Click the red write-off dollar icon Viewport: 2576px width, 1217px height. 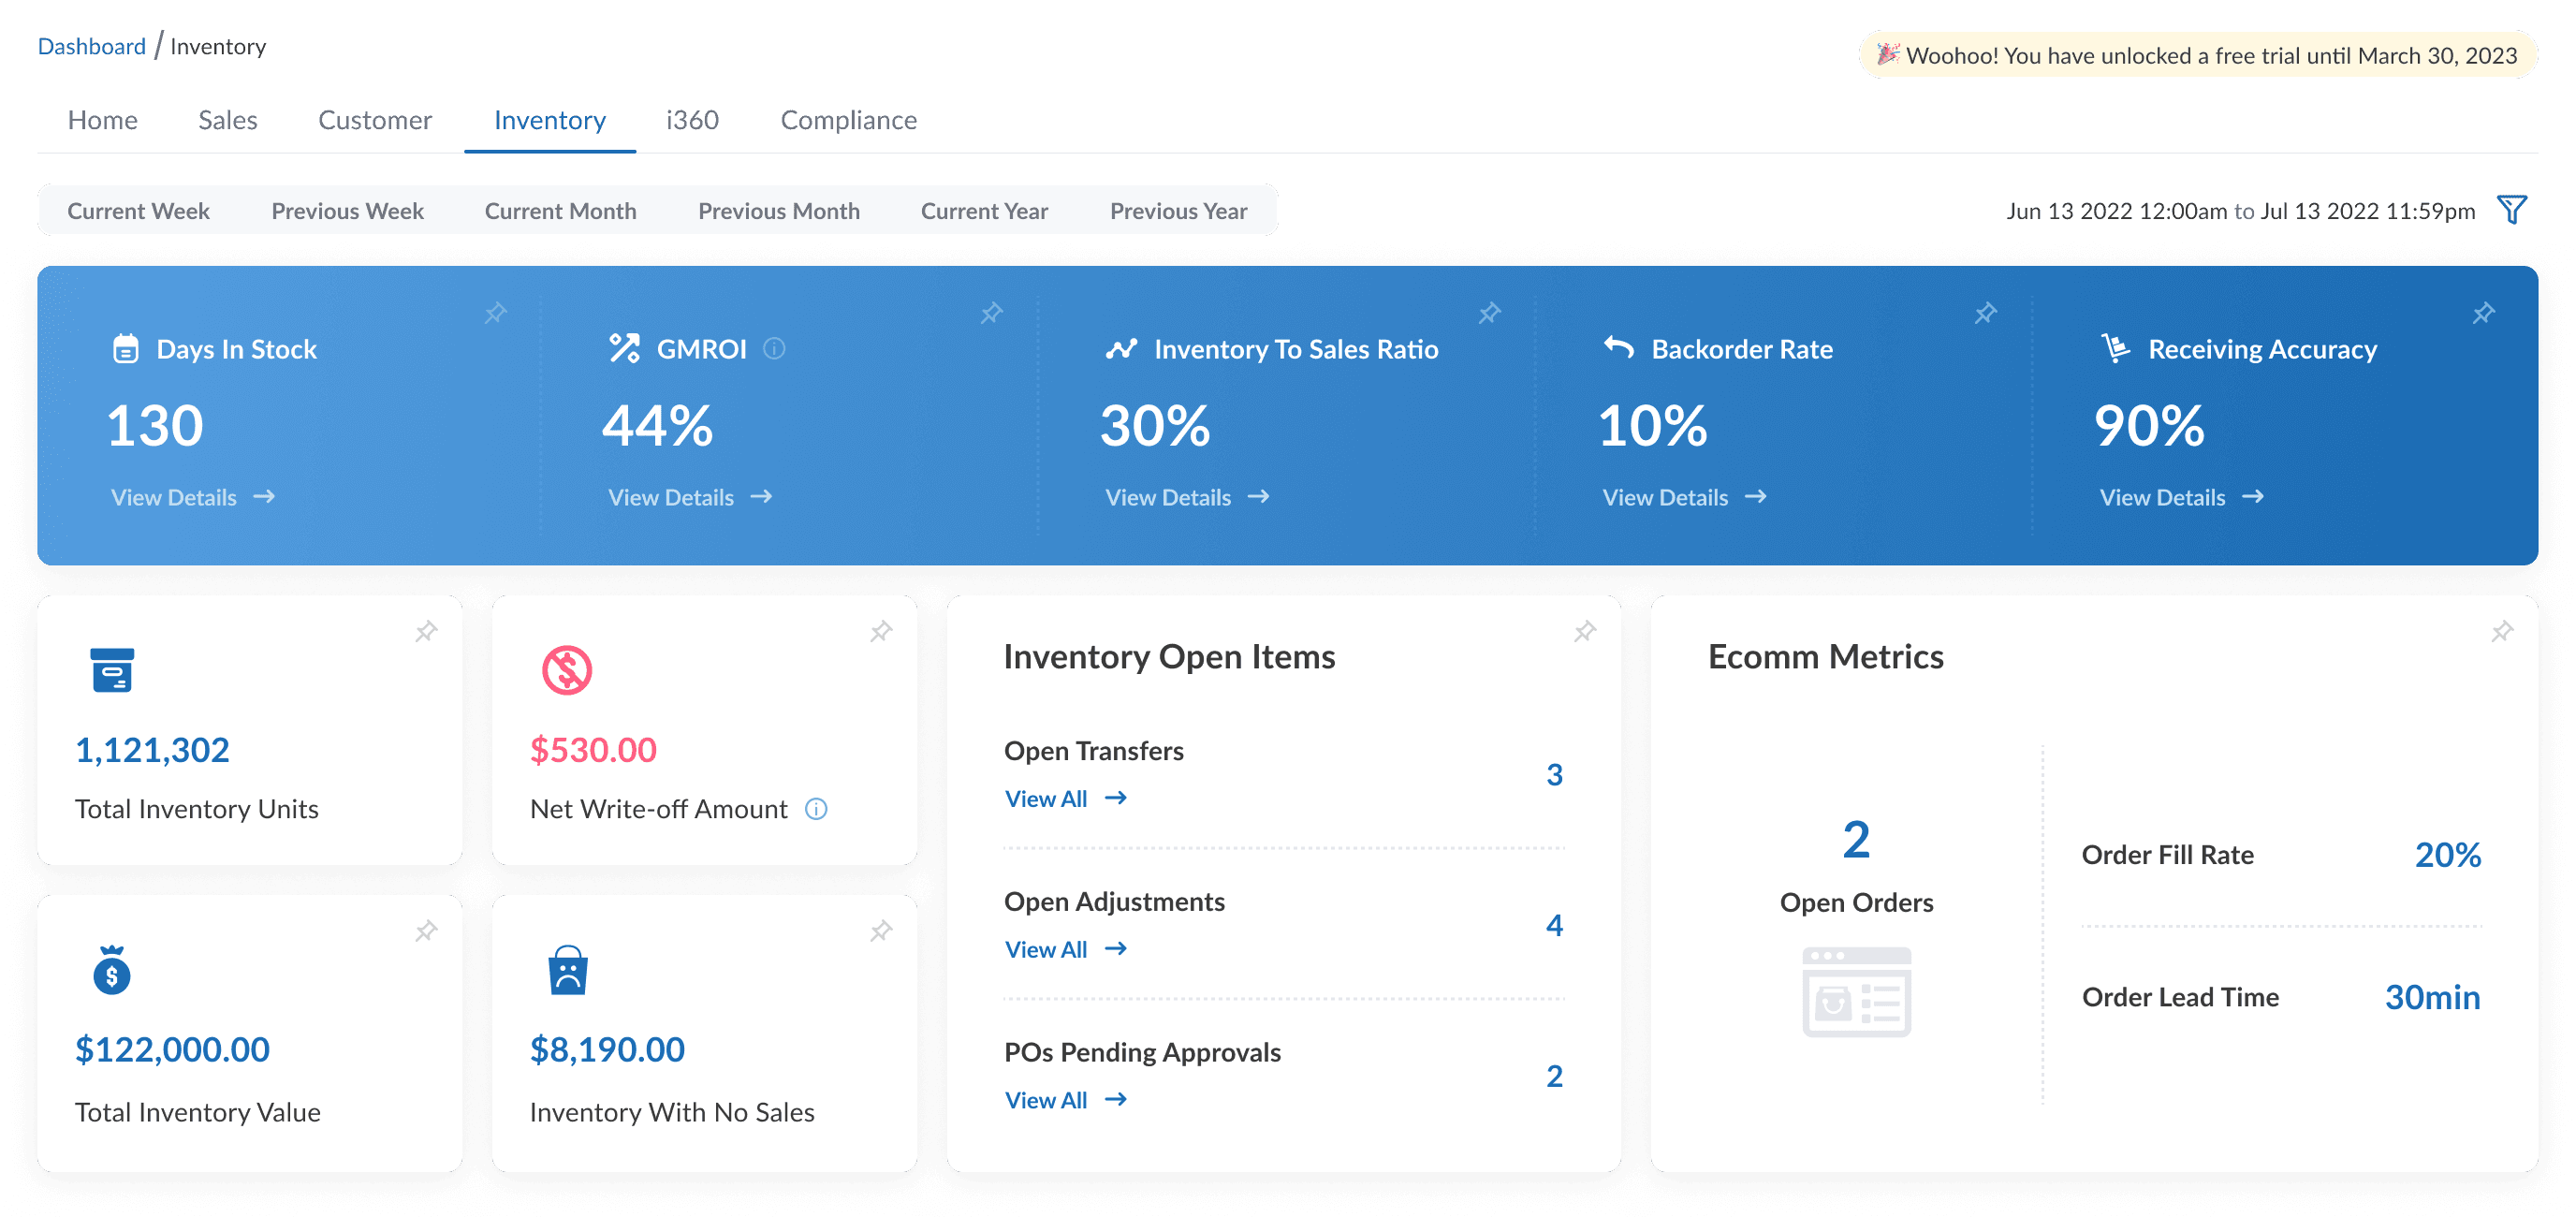(567, 670)
